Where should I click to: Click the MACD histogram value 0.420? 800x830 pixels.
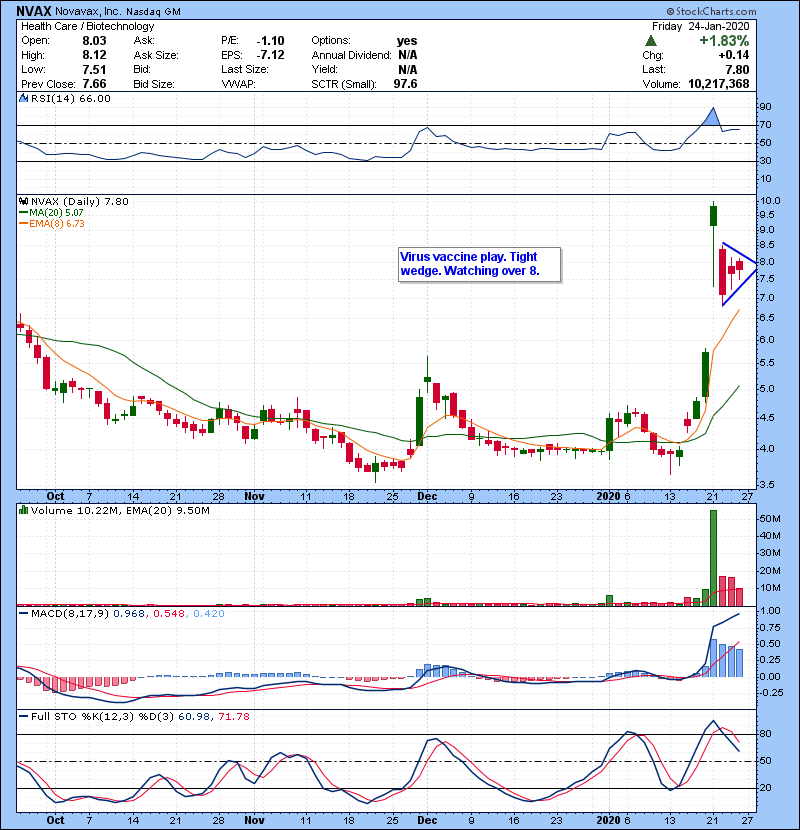[x=209, y=614]
